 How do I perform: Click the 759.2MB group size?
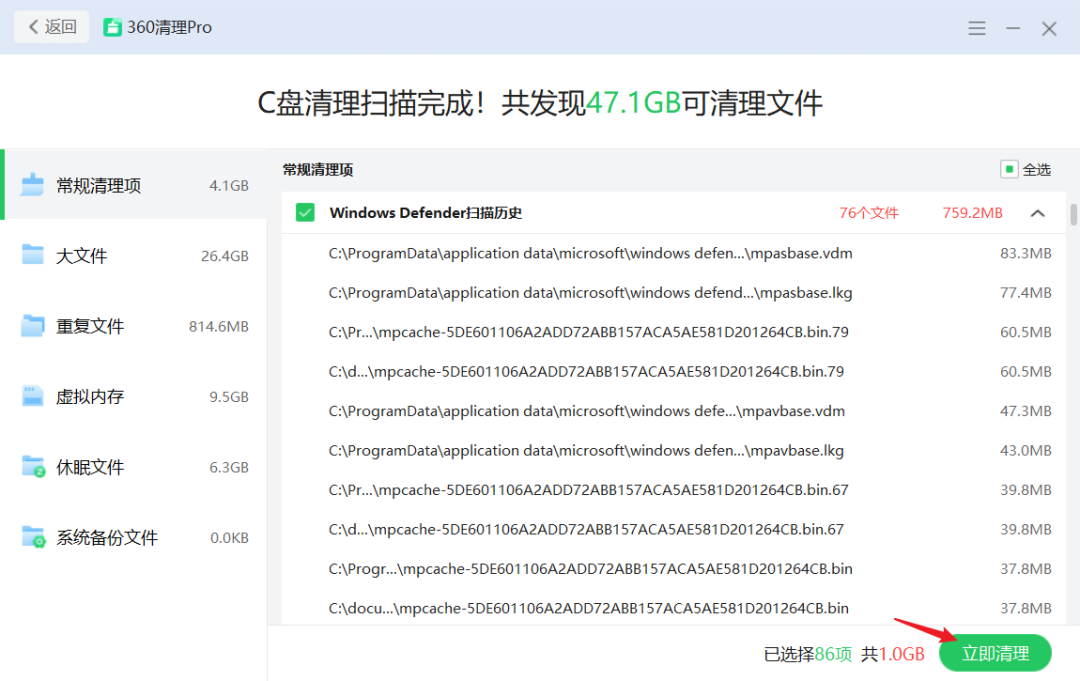point(973,213)
